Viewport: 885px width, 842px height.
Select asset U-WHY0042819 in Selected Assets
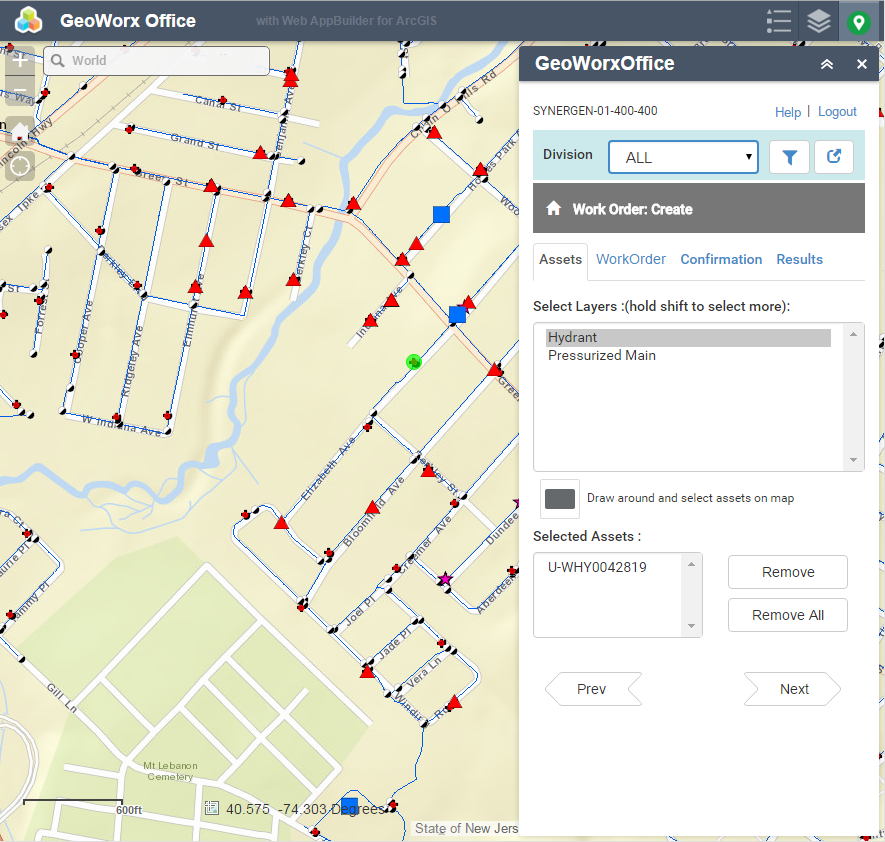[x=597, y=567]
